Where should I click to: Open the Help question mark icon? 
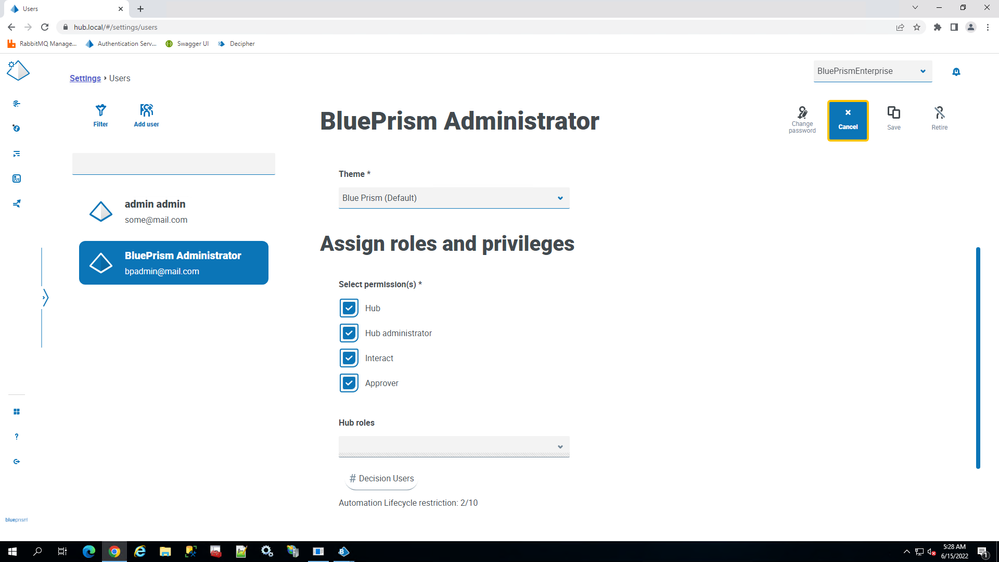pyautogui.click(x=17, y=436)
